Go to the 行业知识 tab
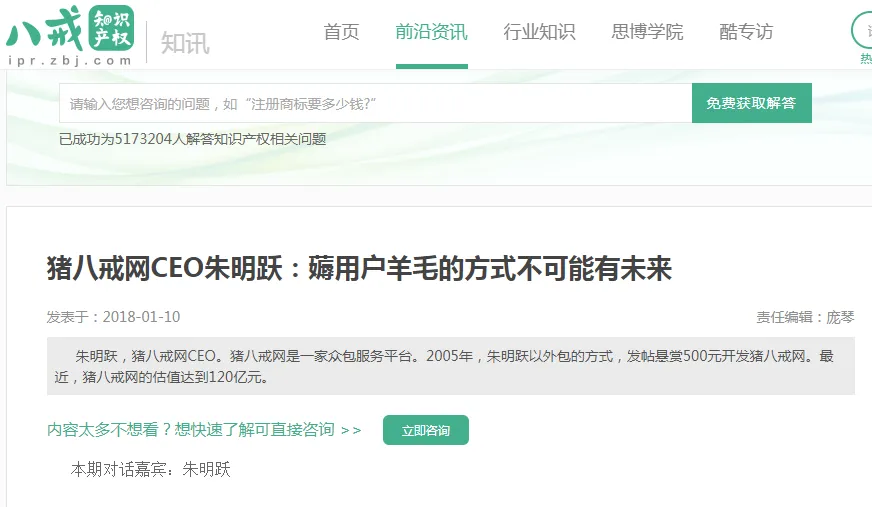The image size is (872, 507). [539, 32]
